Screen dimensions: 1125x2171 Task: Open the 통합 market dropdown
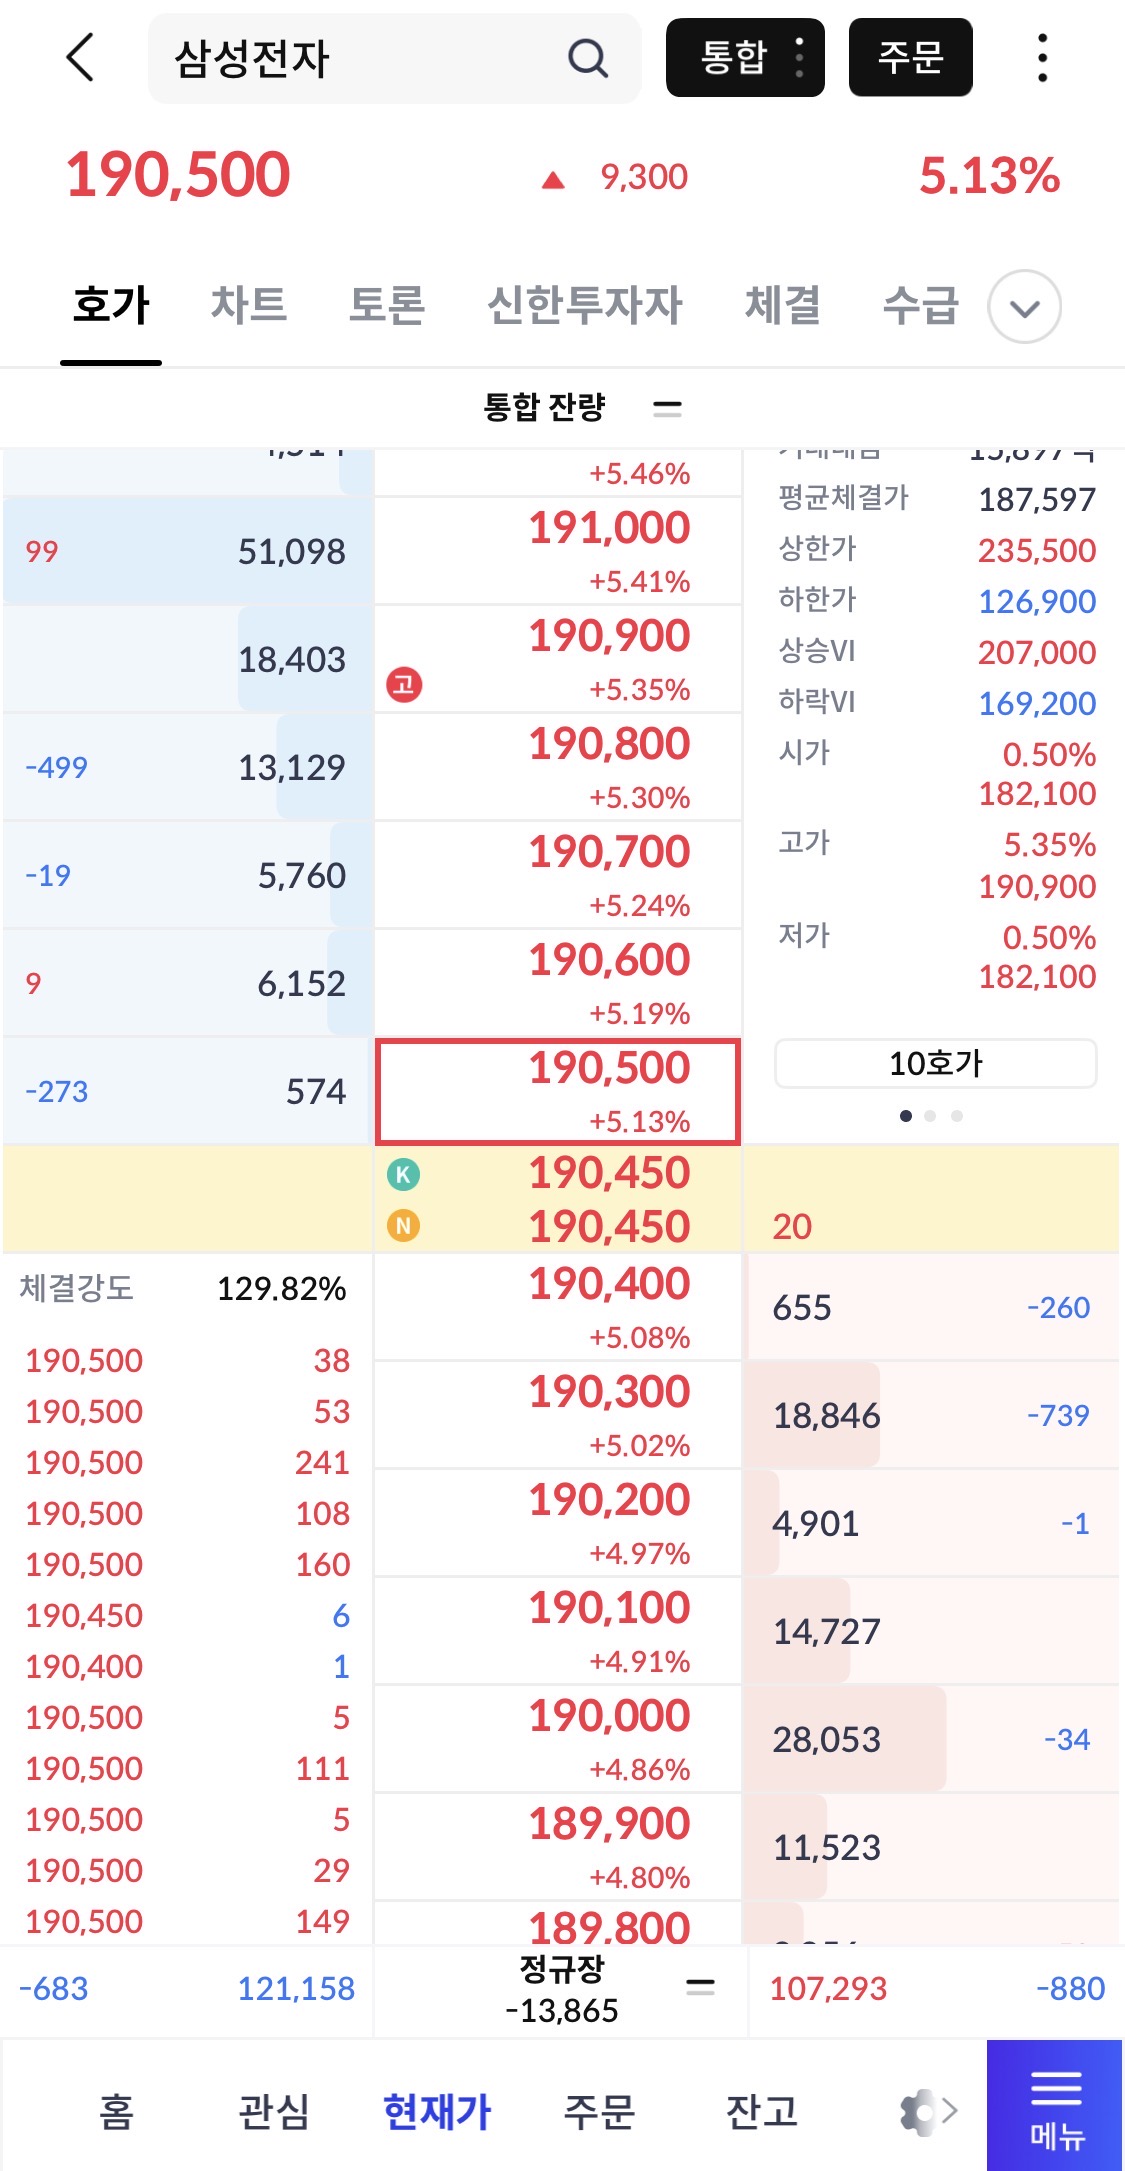pyautogui.click(x=745, y=58)
